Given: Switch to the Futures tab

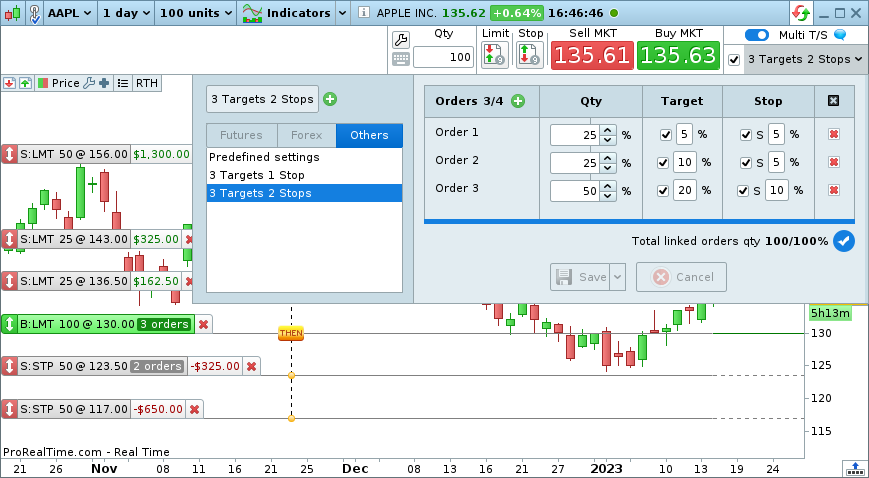Looking at the screenshot, I should (241, 135).
